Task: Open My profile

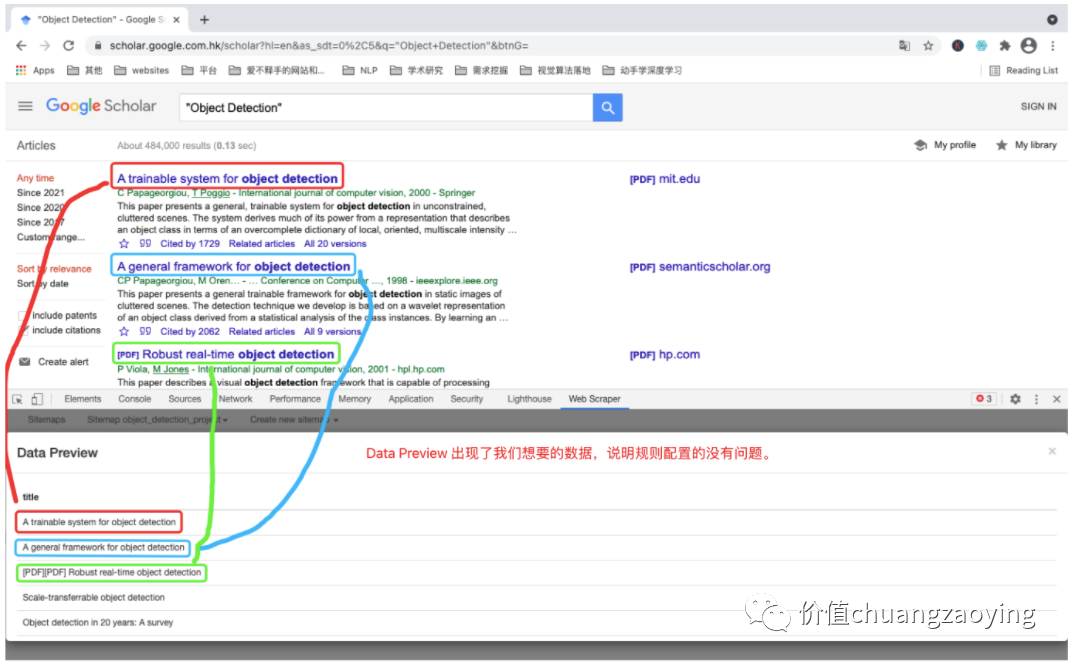Action: pos(945,145)
